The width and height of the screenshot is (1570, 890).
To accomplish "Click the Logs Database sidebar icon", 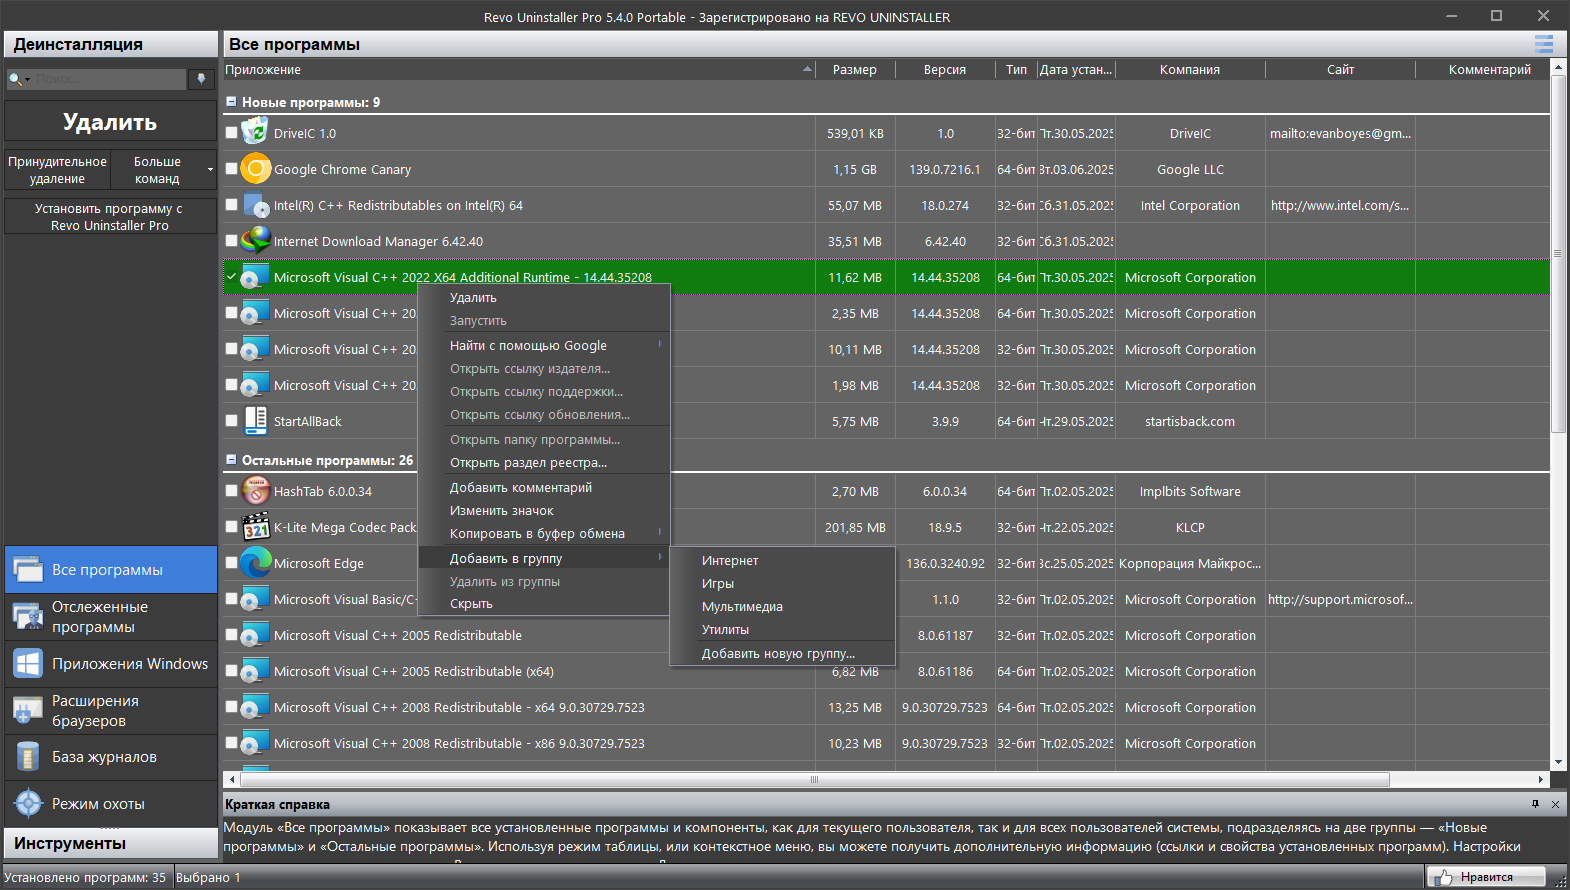I will 27,757.
